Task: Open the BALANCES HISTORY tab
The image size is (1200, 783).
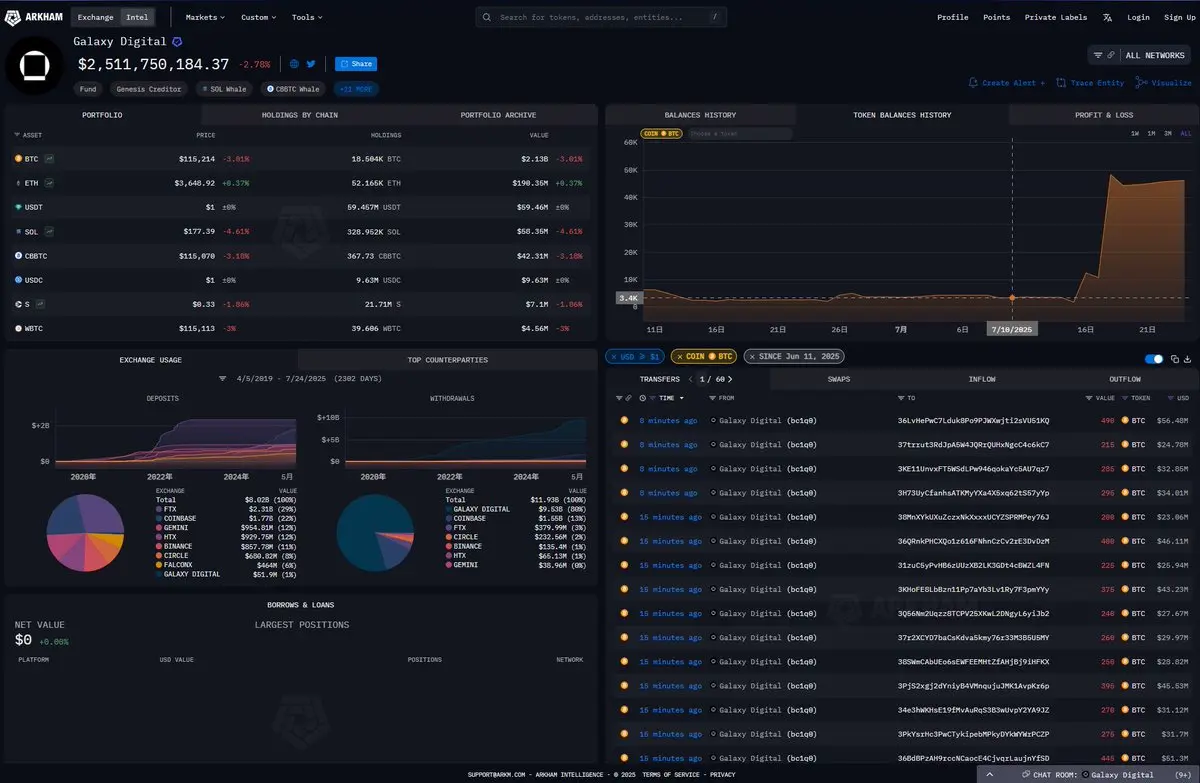Action: [700, 115]
